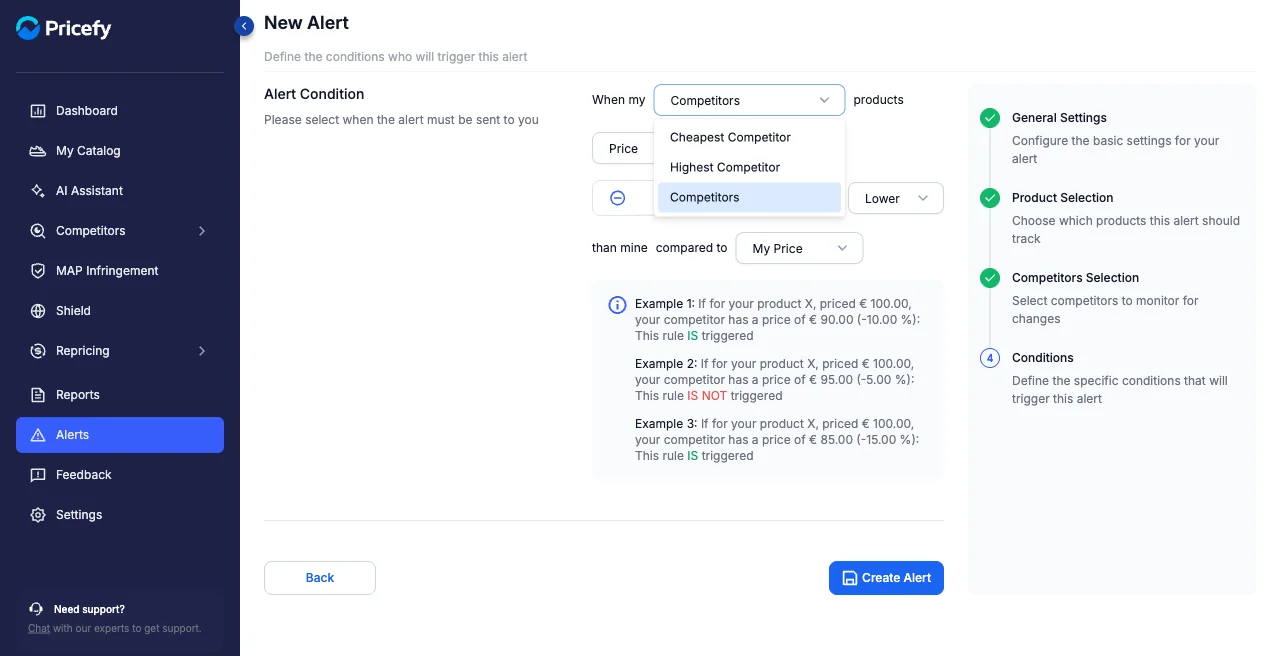Open Settings from the sidebar
Viewport: 1280px width, 656px height.
coord(120,515)
